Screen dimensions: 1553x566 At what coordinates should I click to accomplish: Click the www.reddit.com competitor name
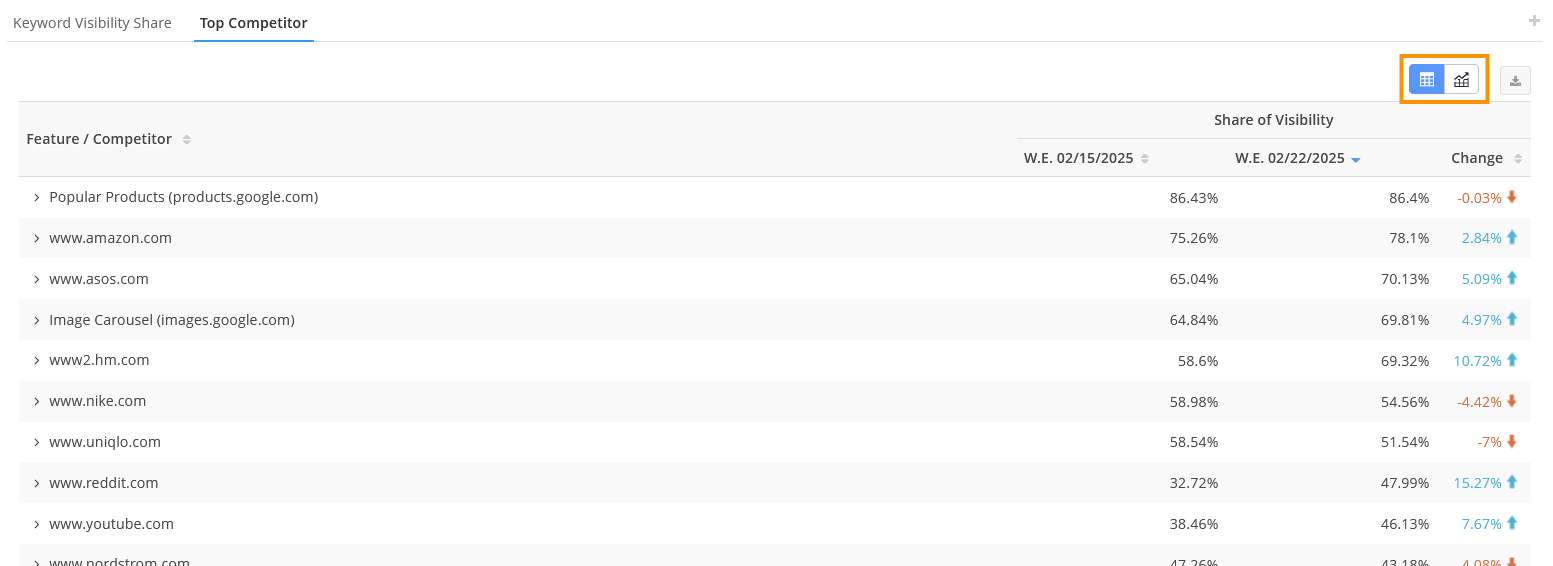[x=103, y=483]
